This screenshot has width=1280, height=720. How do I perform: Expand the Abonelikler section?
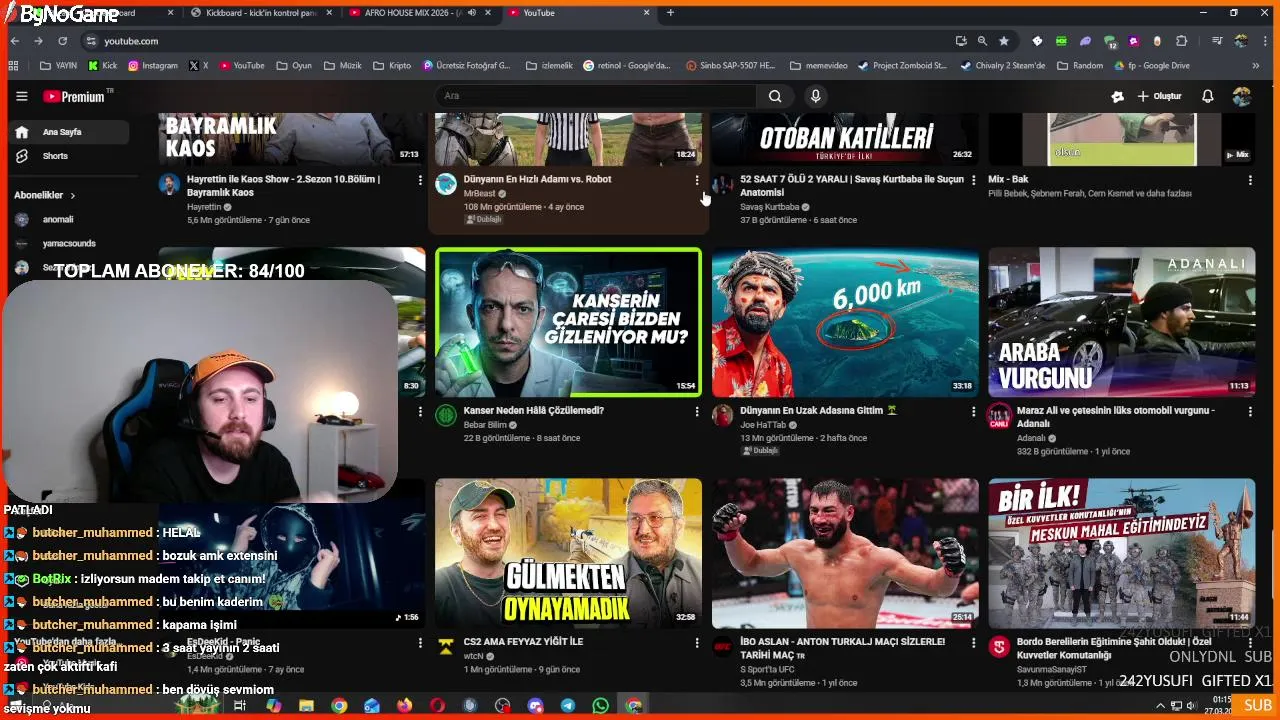(x=45, y=195)
